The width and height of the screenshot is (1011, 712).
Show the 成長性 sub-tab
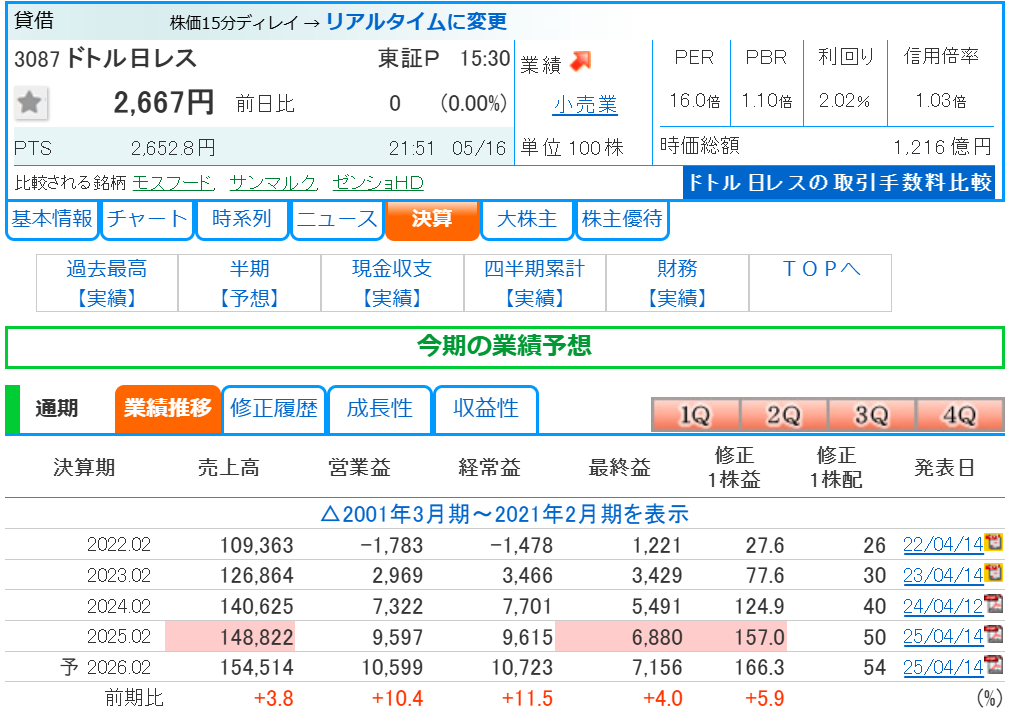coord(380,409)
